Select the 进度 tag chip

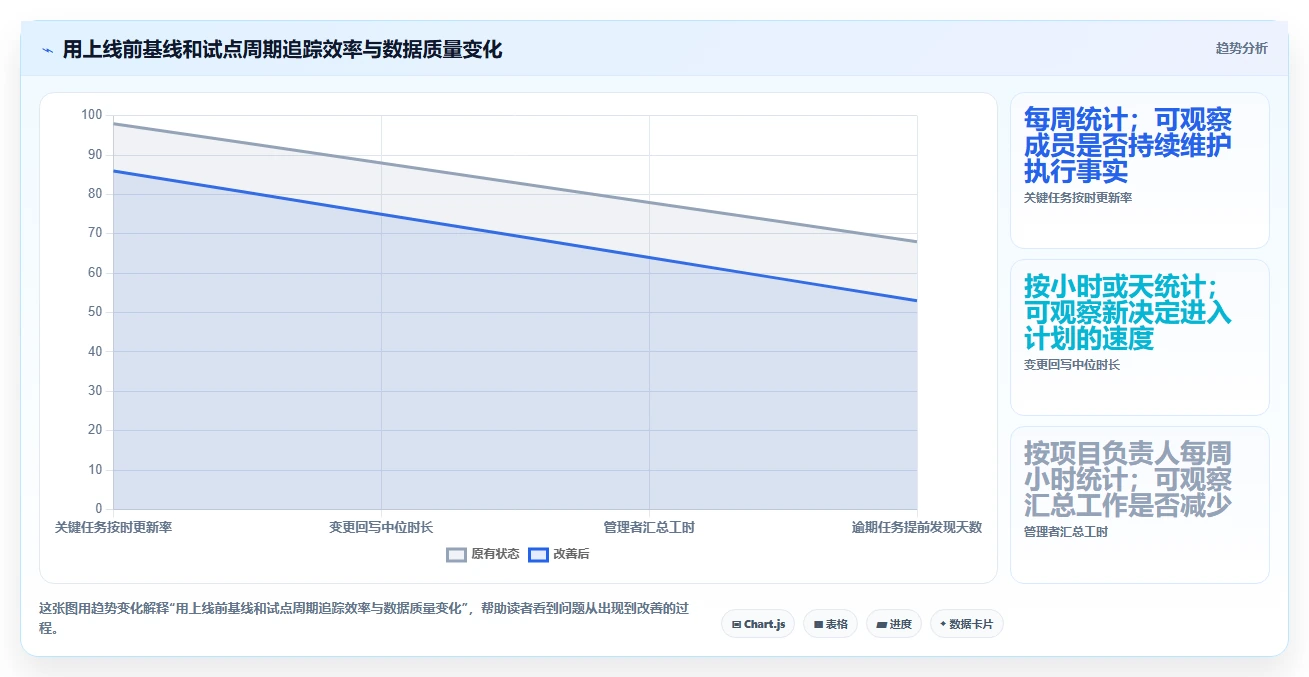894,624
